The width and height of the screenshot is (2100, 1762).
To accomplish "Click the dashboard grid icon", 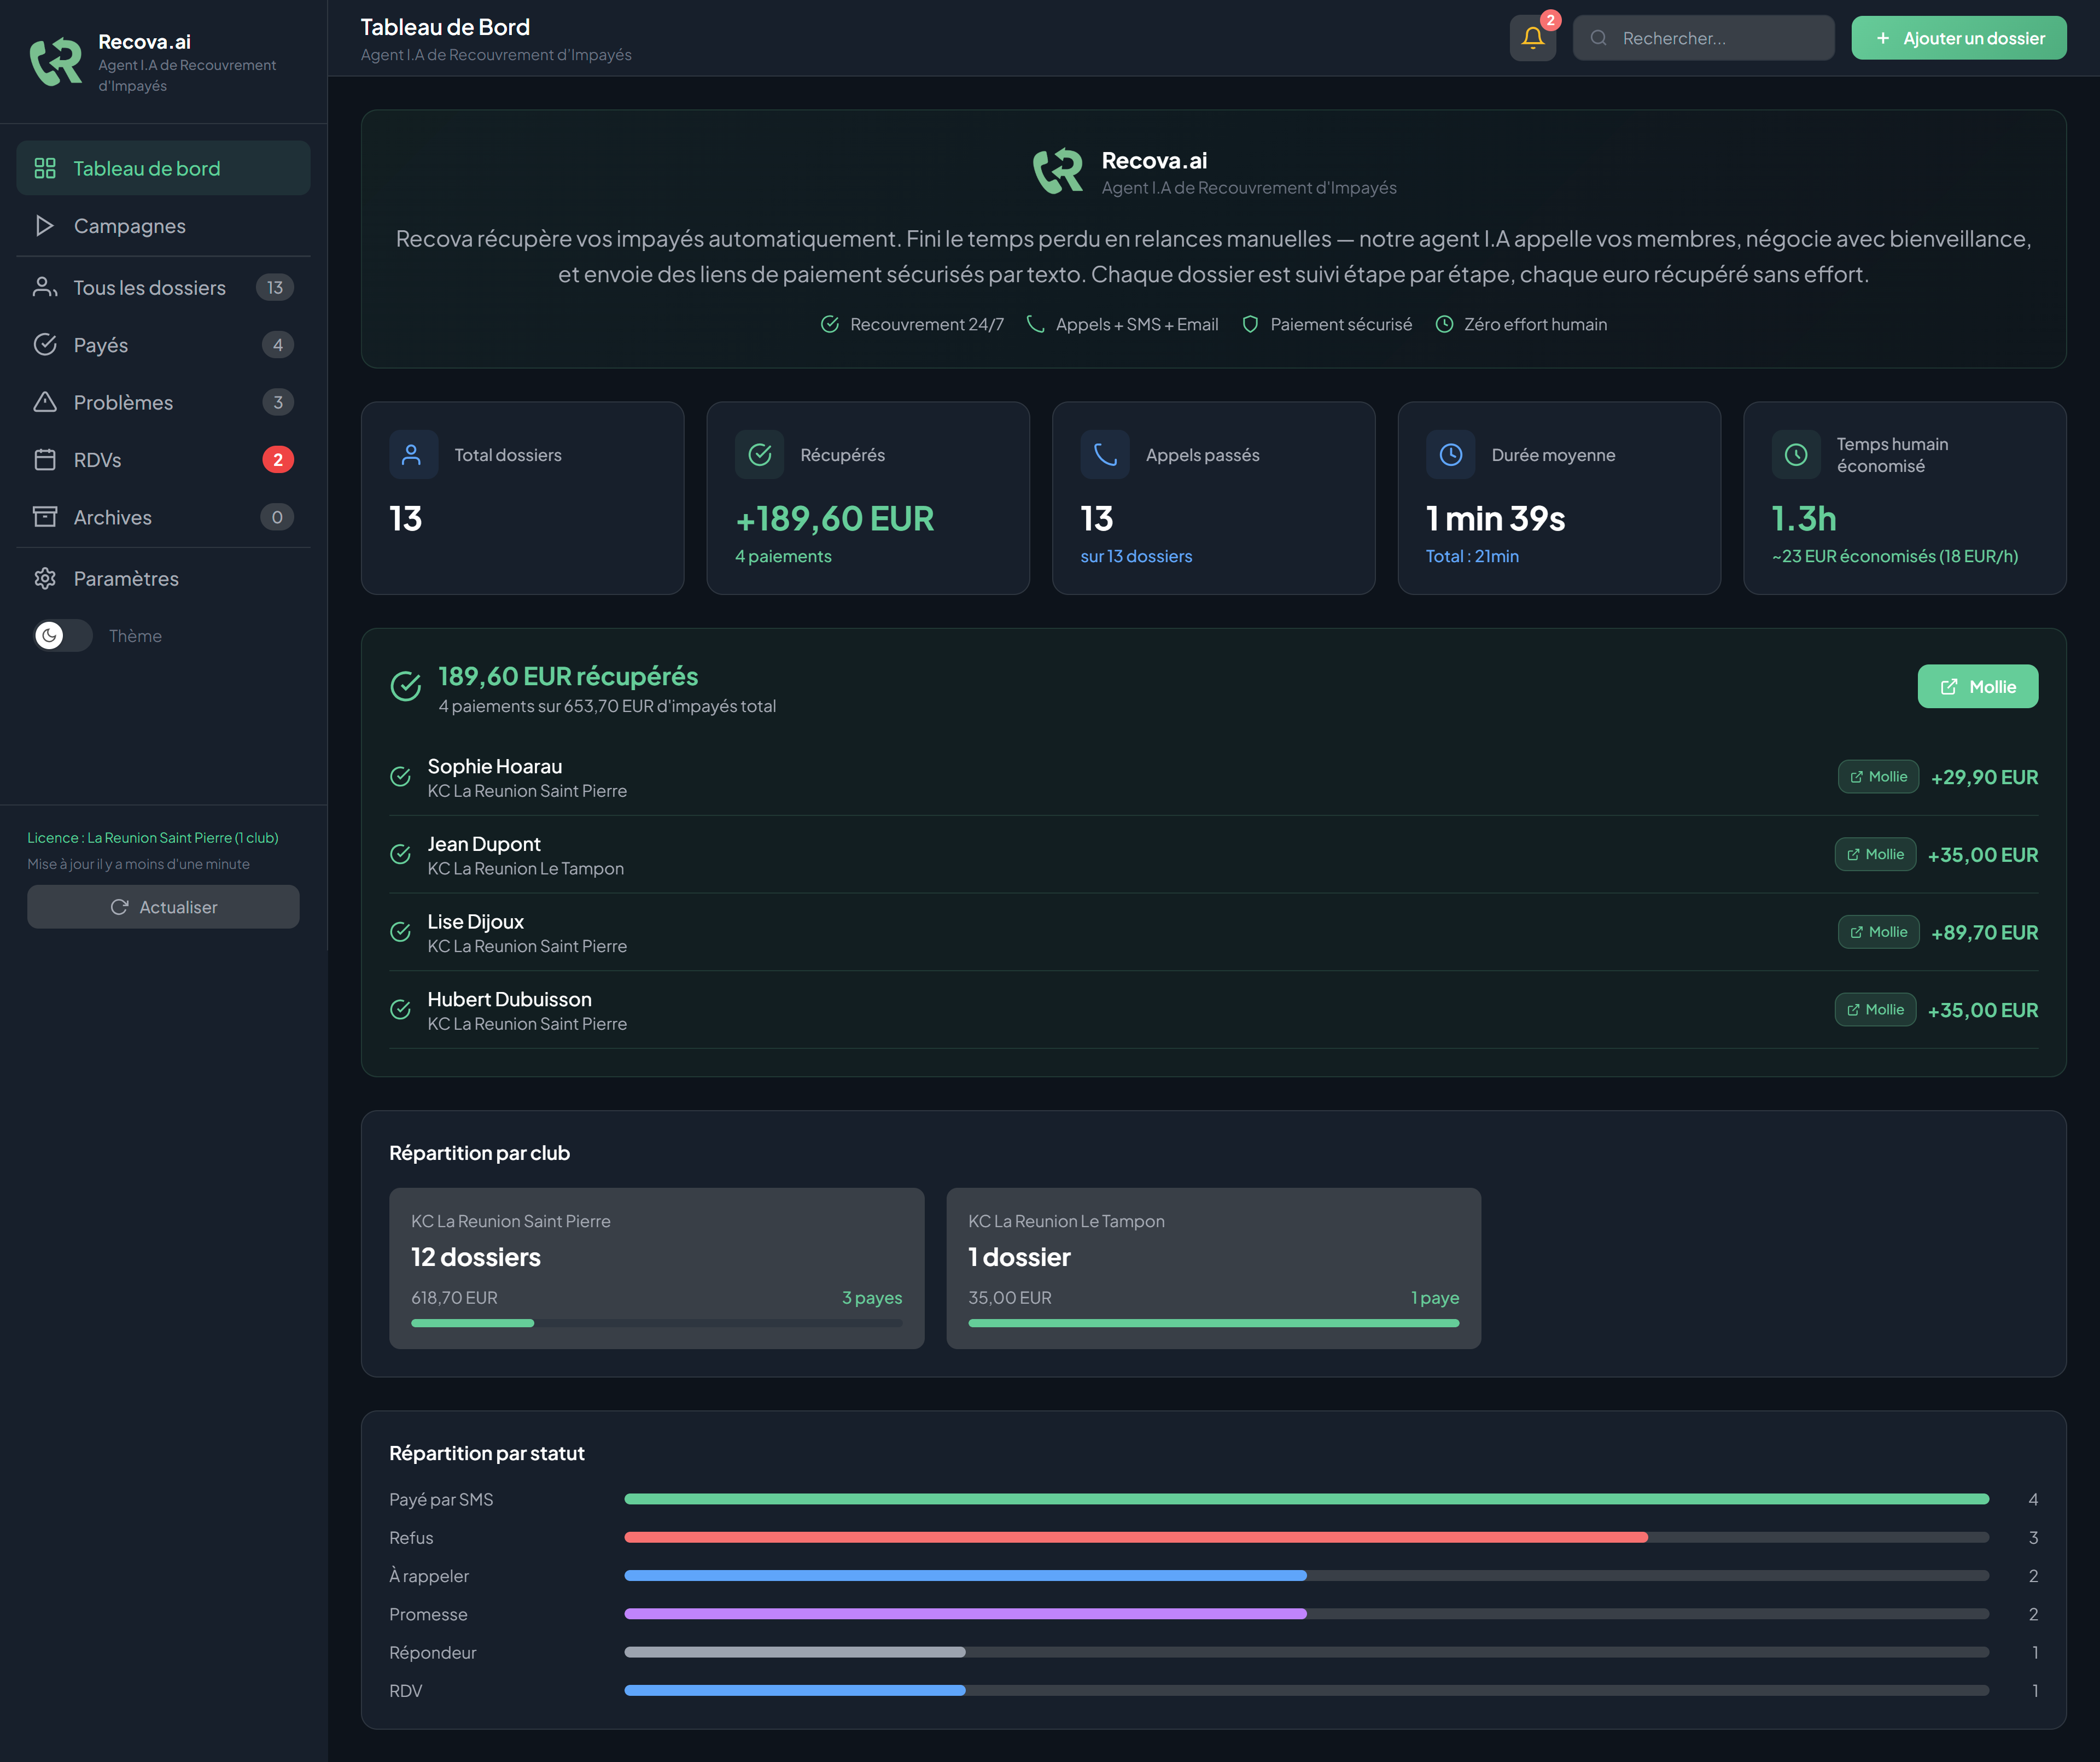I will point(45,168).
